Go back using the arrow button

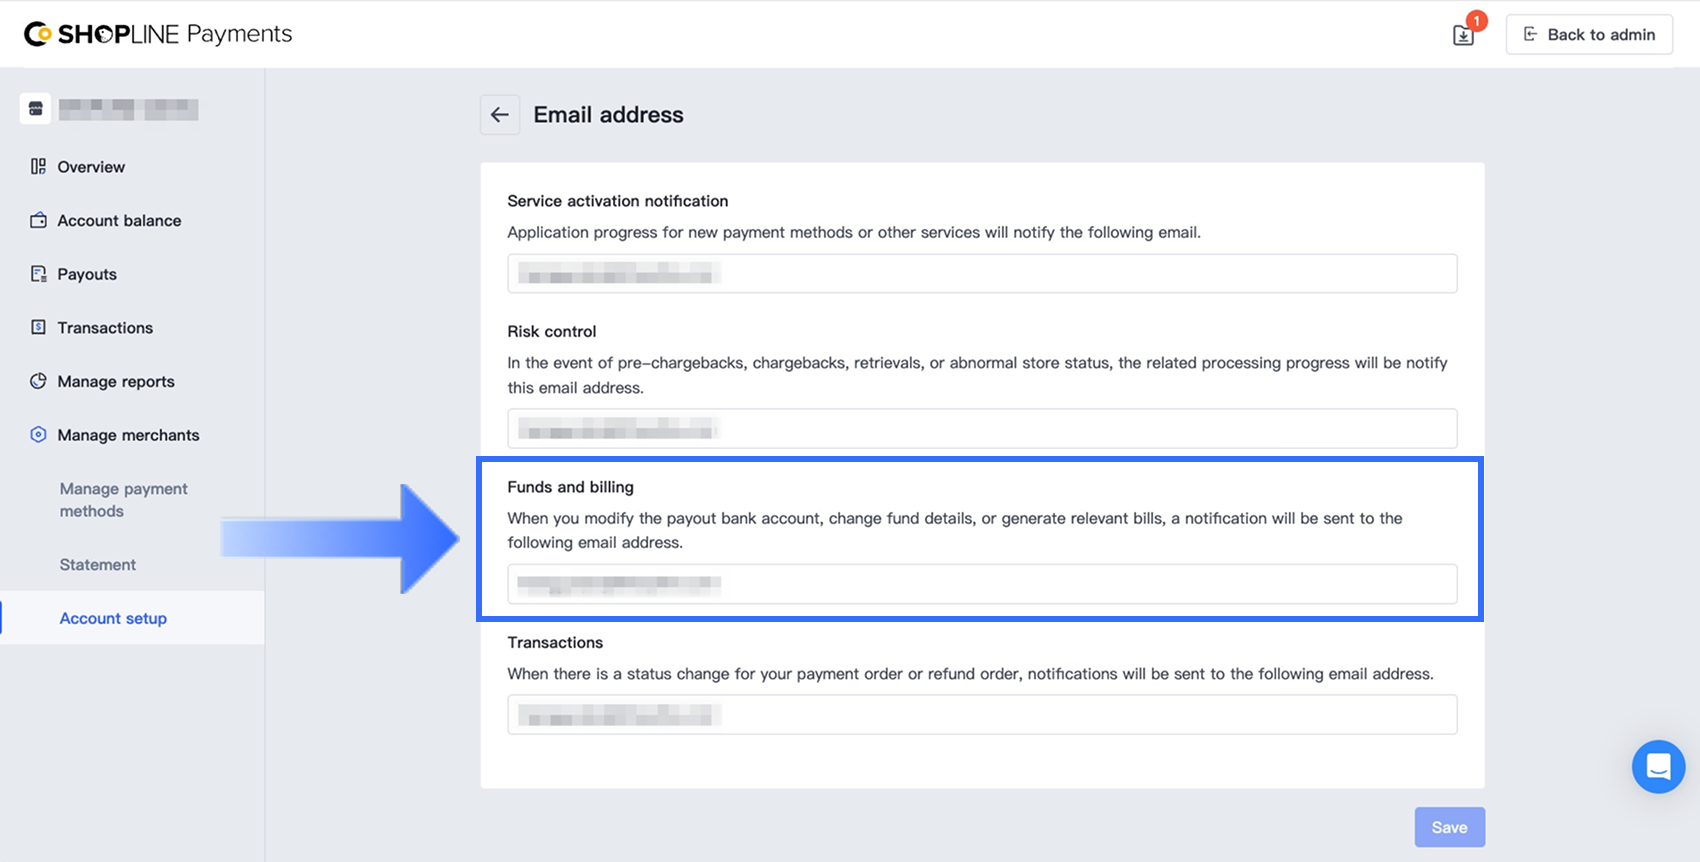click(x=500, y=115)
